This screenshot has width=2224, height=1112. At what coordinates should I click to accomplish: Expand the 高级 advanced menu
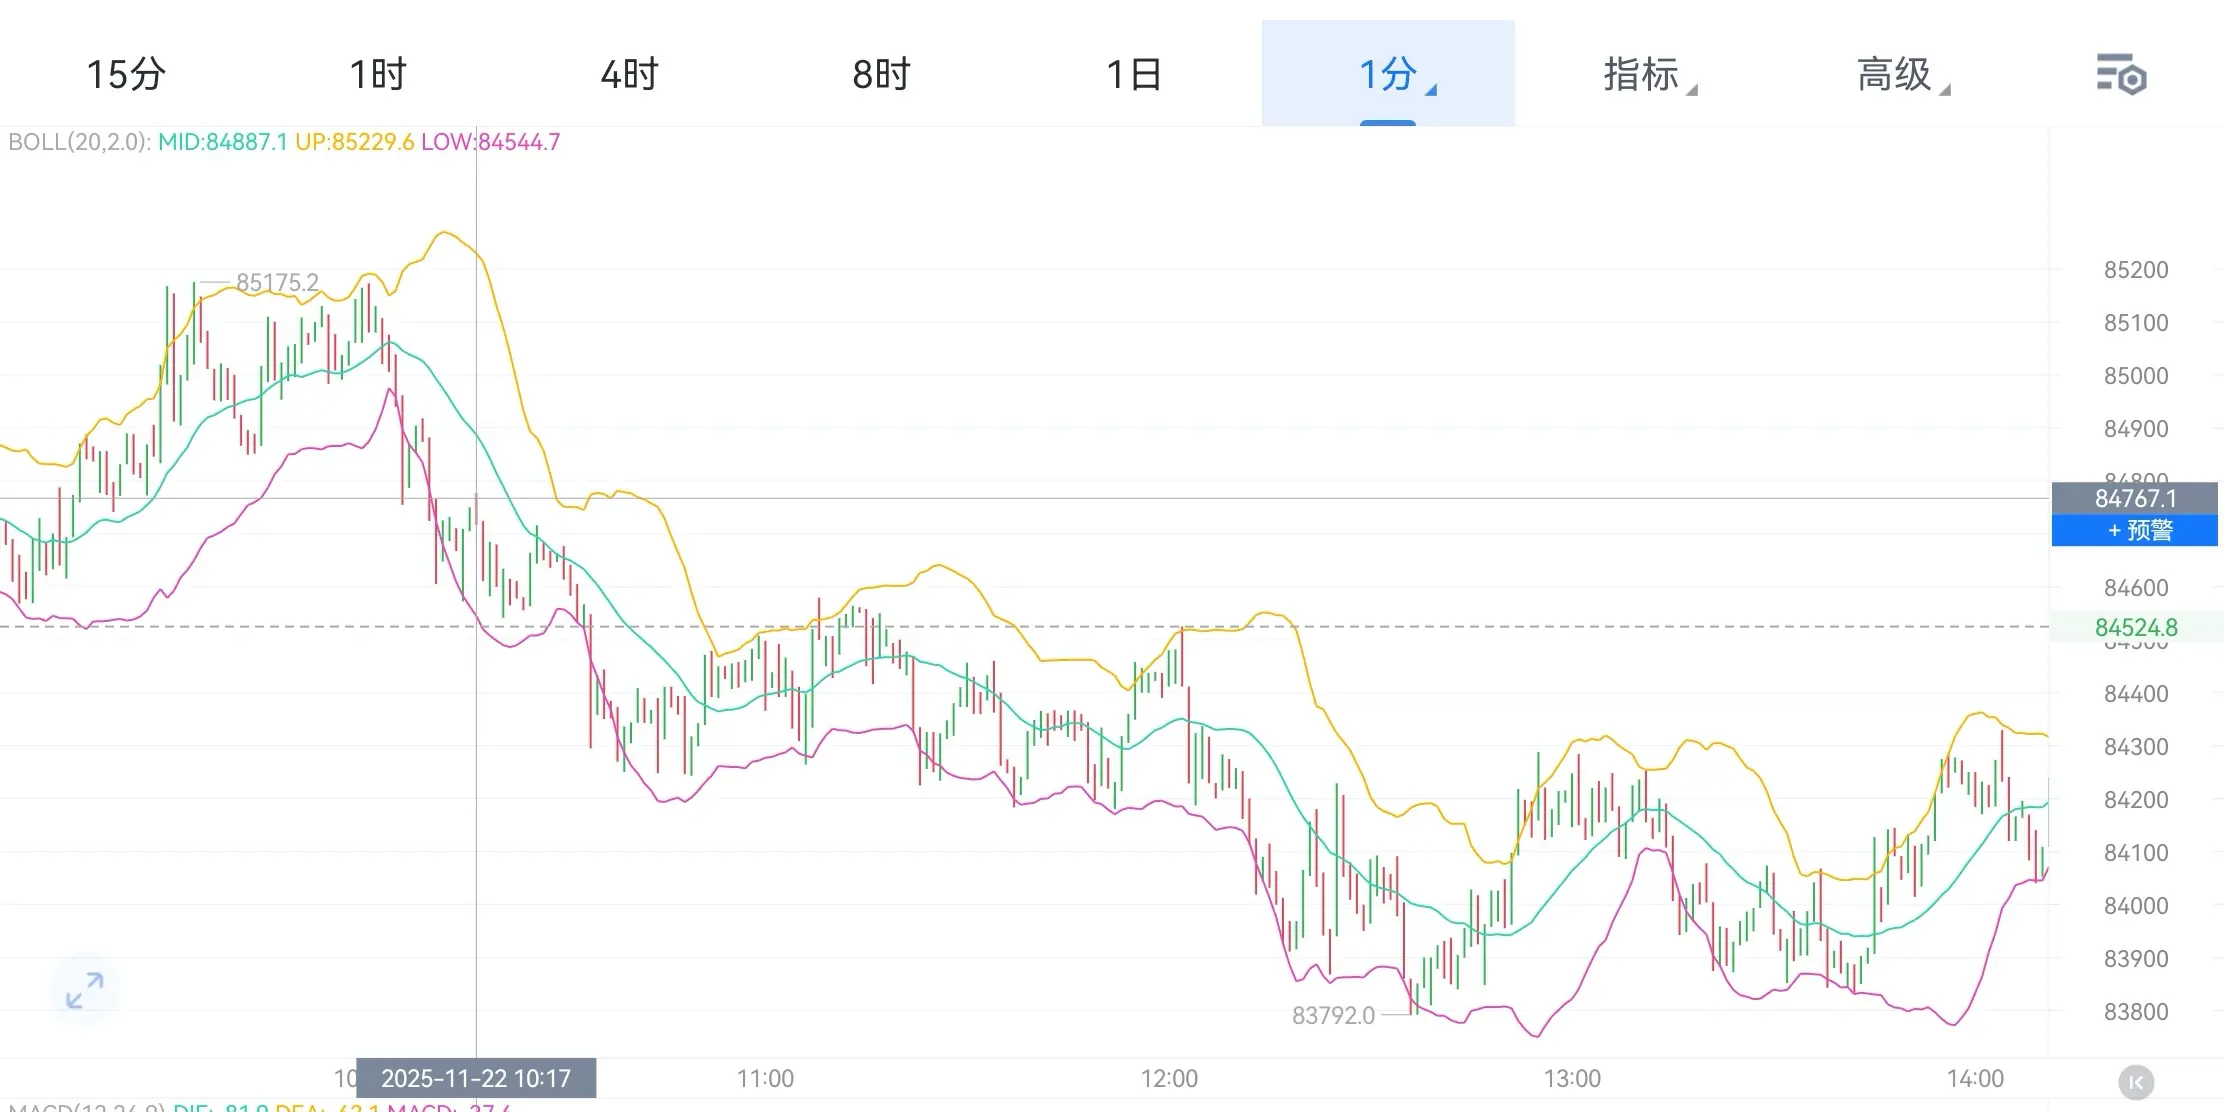(1895, 75)
